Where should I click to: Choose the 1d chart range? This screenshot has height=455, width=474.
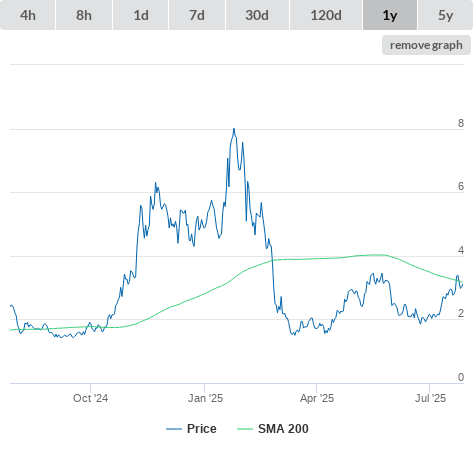[x=141, y=15]
